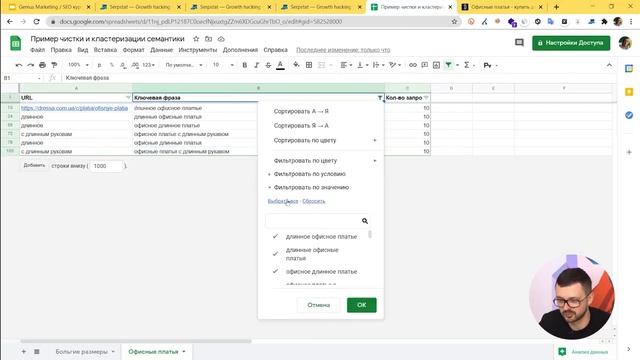The width and height of the screenshot is (640, 360).
Task: Toggle italic formatting
Action: (x=256, y=65)
